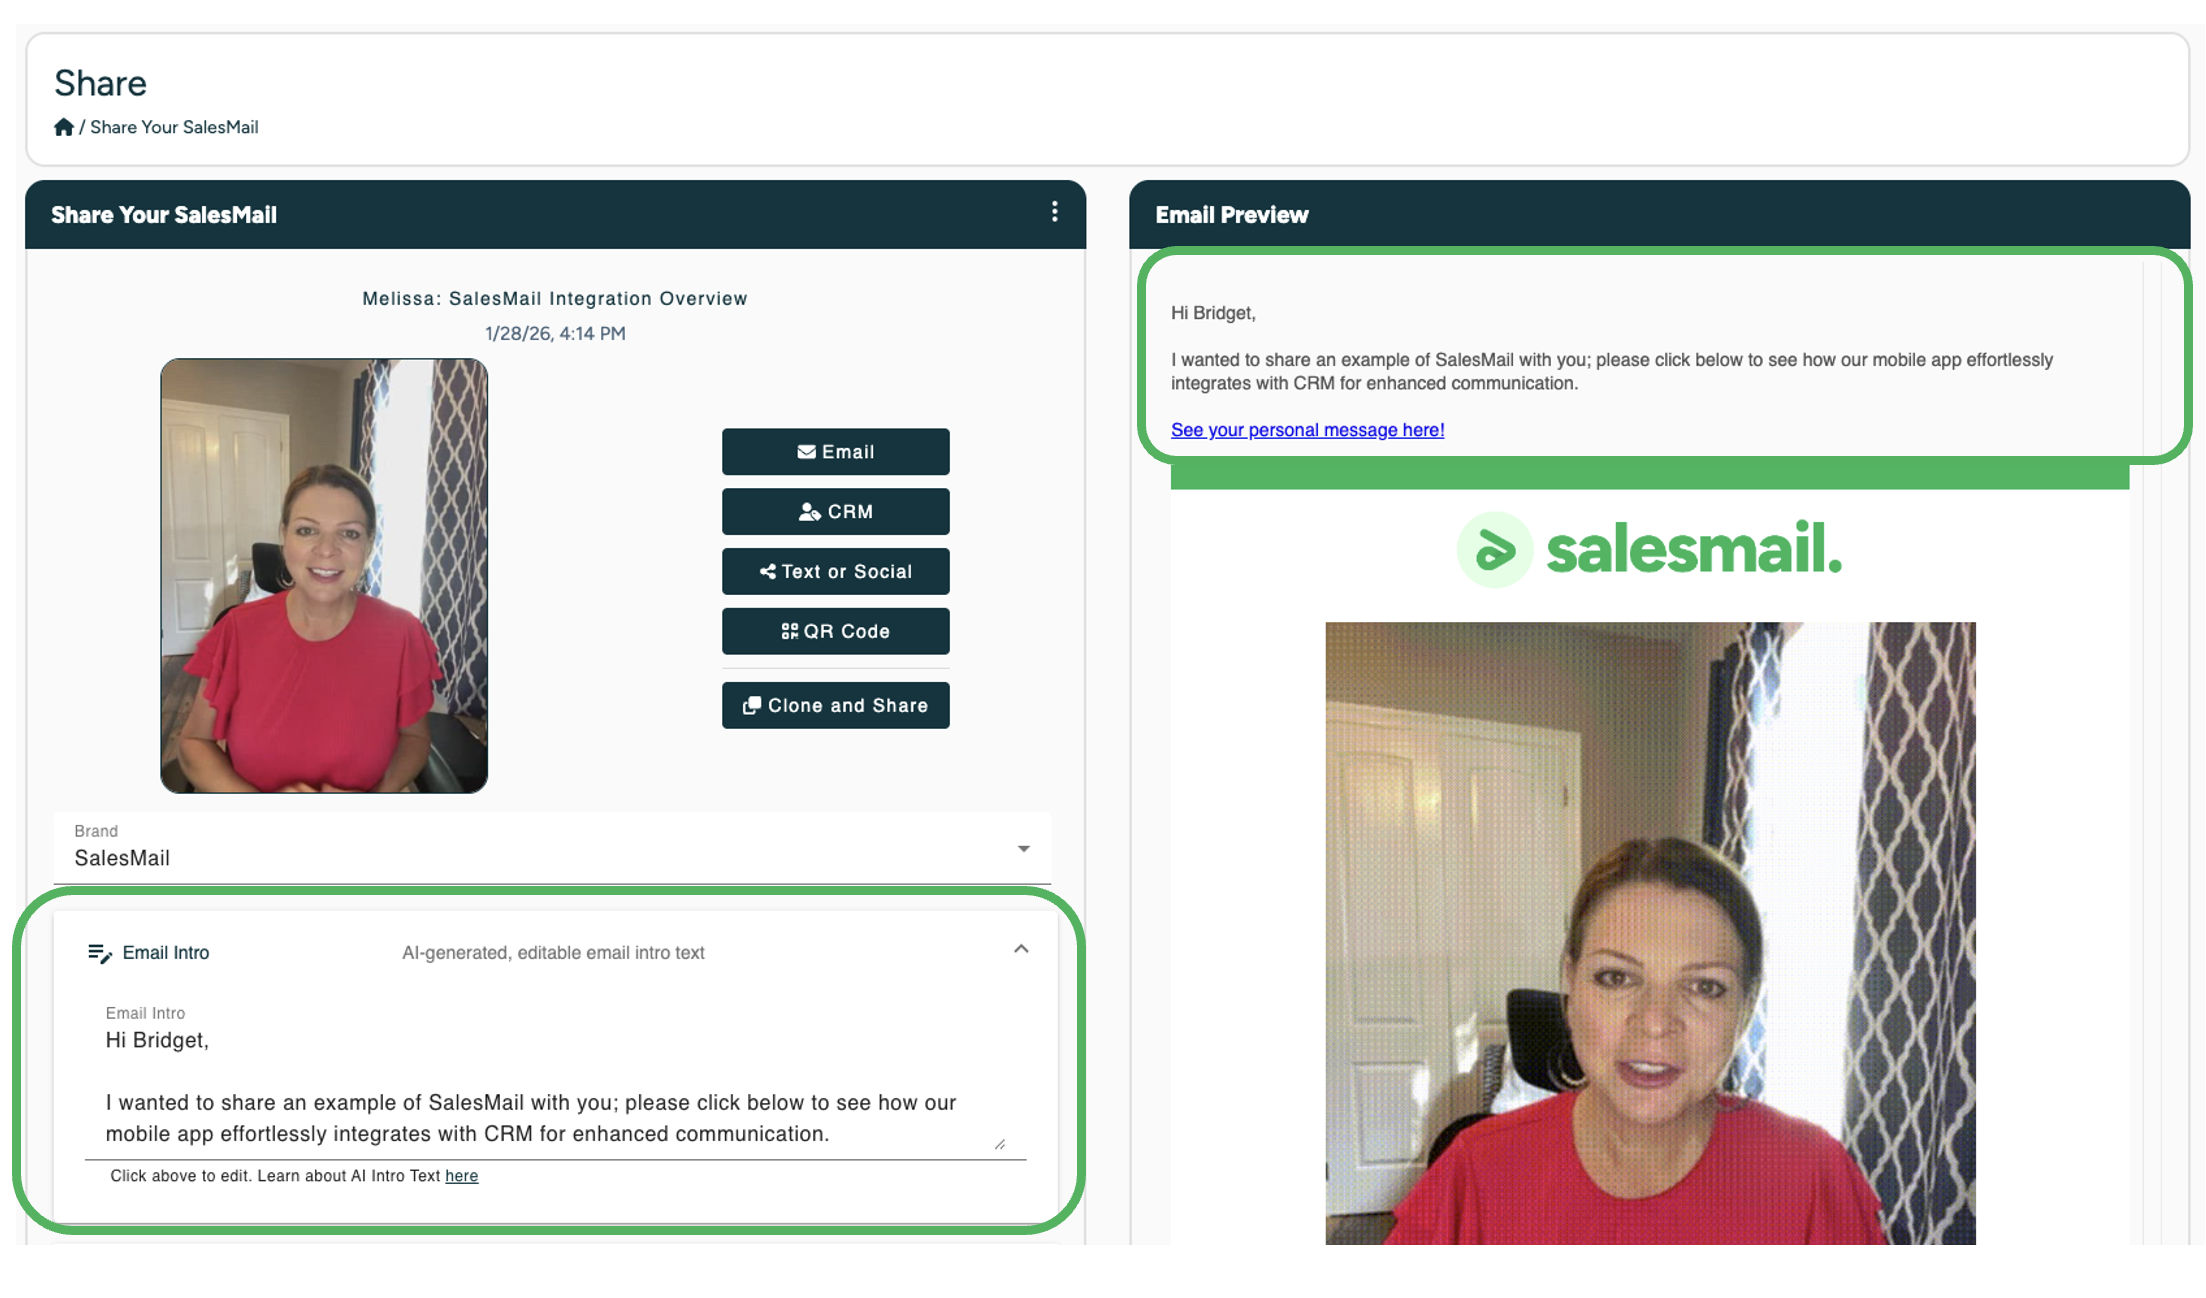This screenshot has width=2206, height=1298.
Task: Open the three-dot options menu
Action: click(x=1054, y=211)
